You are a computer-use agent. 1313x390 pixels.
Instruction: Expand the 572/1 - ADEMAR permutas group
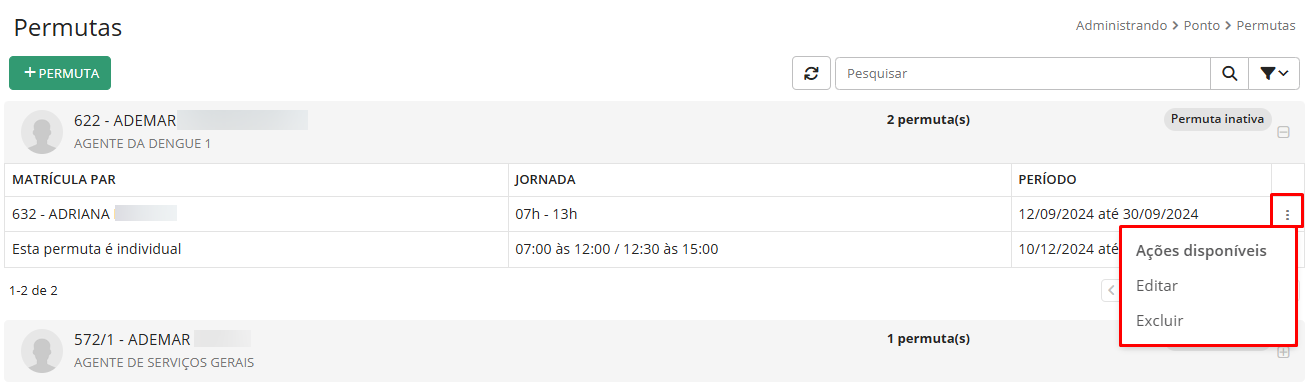pyautogui.click(x=1283, y=352)
